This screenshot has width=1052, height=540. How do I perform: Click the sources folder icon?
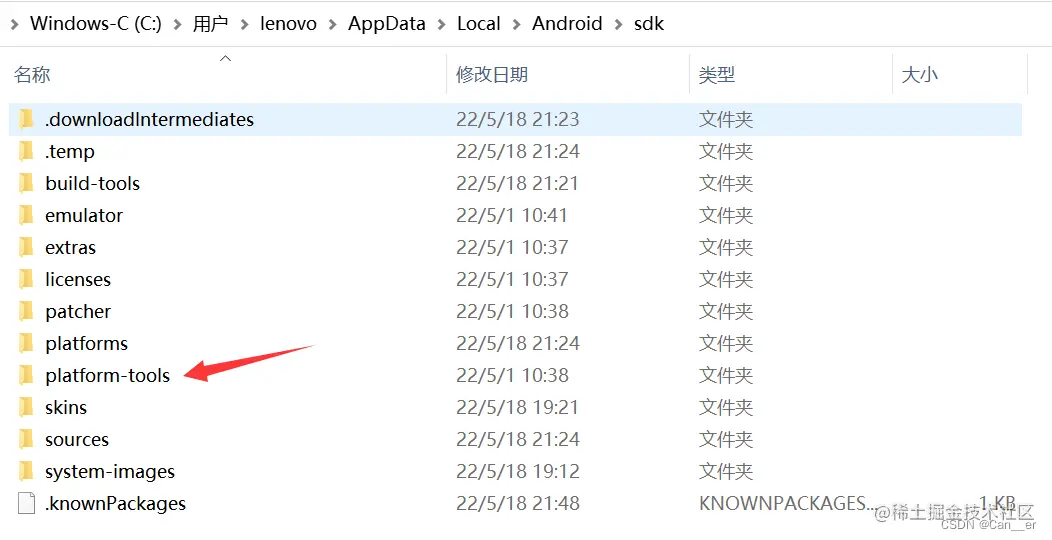pos(26,439)
